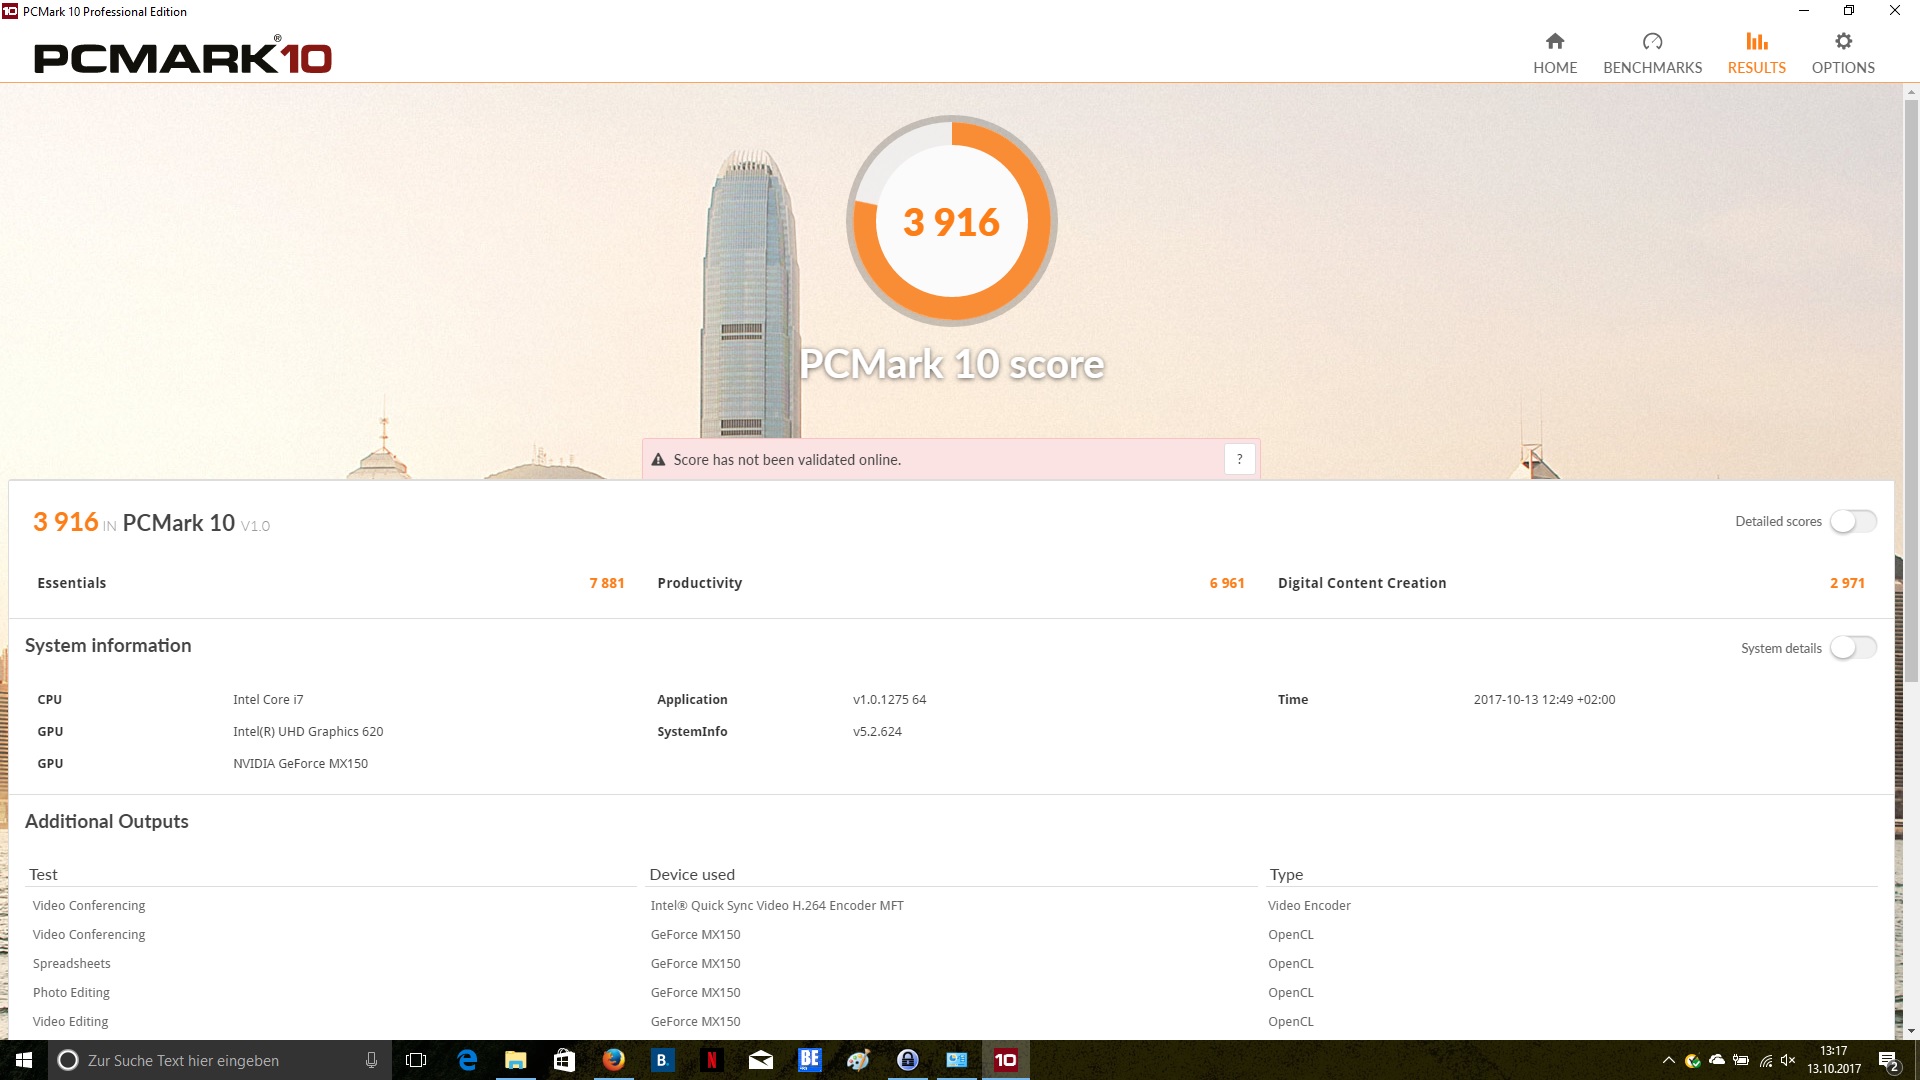1920x1080 pixels.
Task: Open Firefox from the taskbar
Action: pos(613,1060)
